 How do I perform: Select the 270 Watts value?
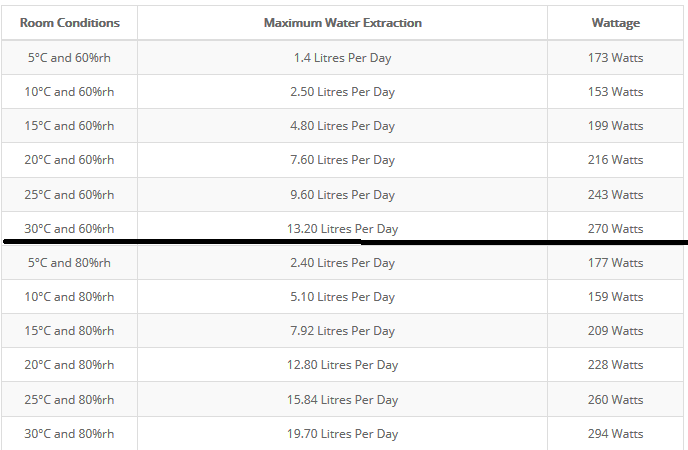pos(615,229)
